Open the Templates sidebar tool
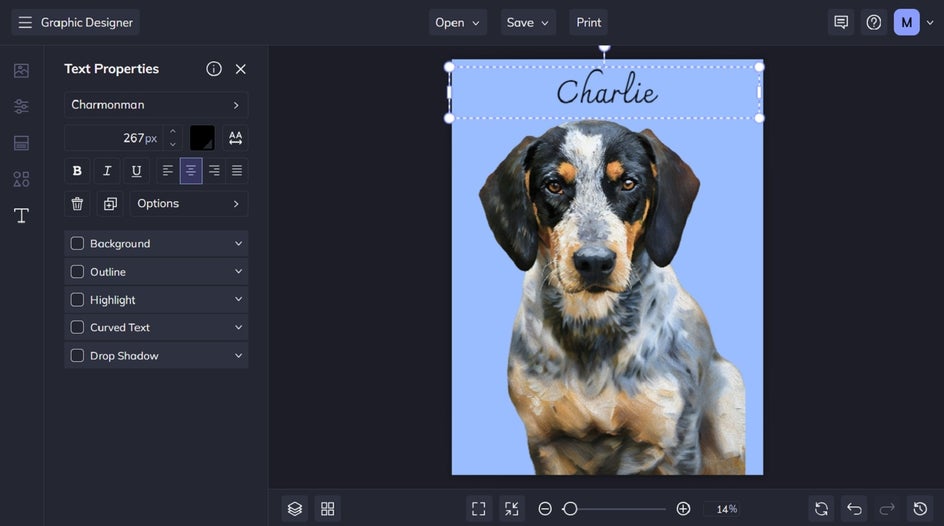This screenshot has width=944, height=526. tap(21, 143)
